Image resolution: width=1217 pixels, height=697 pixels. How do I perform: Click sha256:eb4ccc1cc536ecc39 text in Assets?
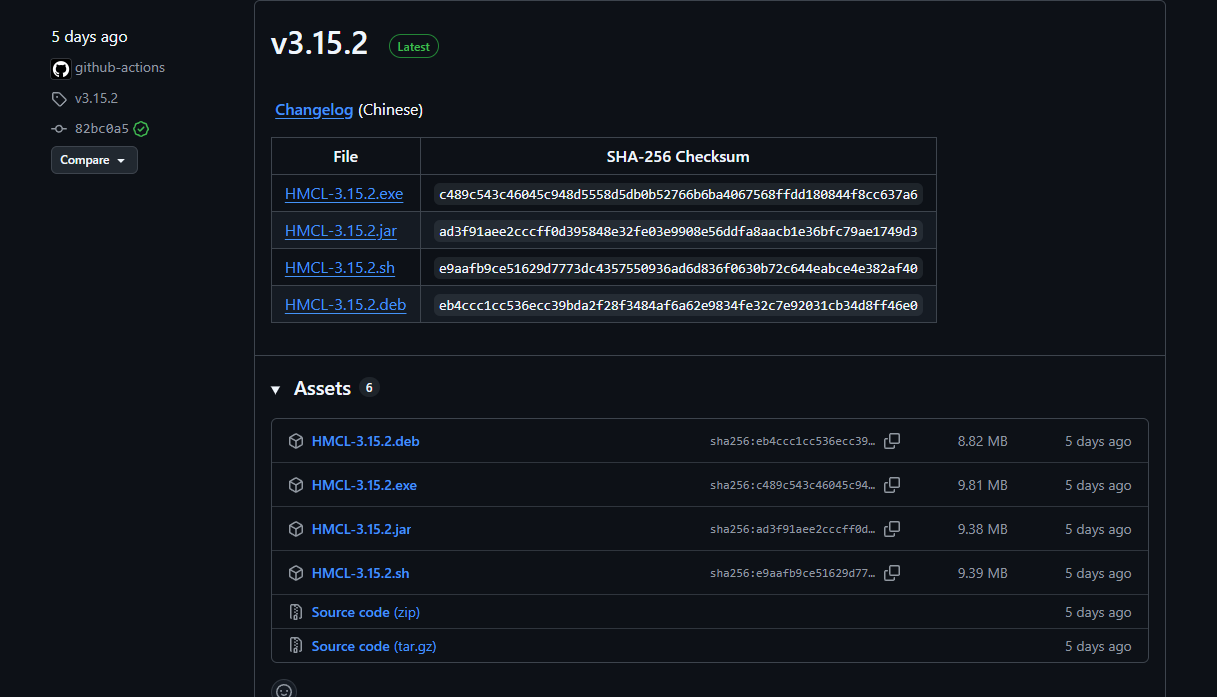793,442
